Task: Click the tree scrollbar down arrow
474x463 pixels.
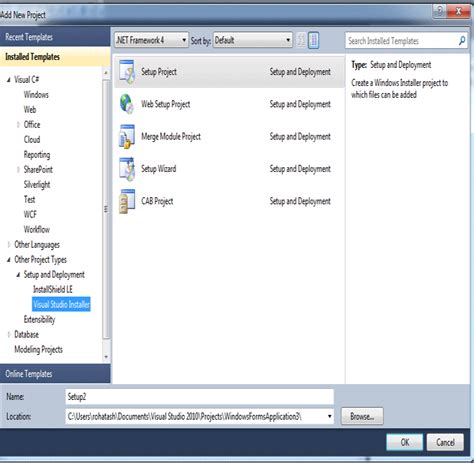Action: pyautogui.click(x=106, y=357)
